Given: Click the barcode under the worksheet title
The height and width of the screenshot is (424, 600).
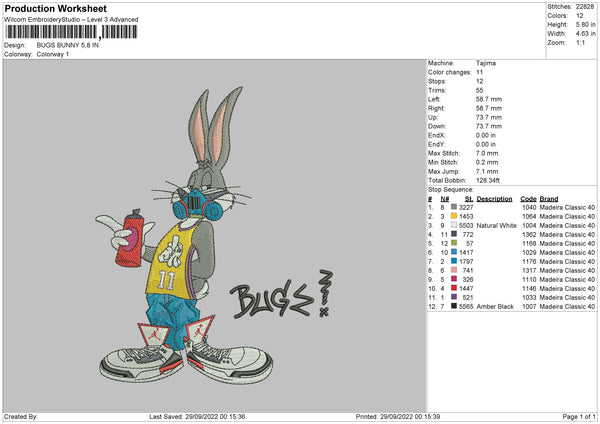Looking at the screenshot, I should [72, 32].
